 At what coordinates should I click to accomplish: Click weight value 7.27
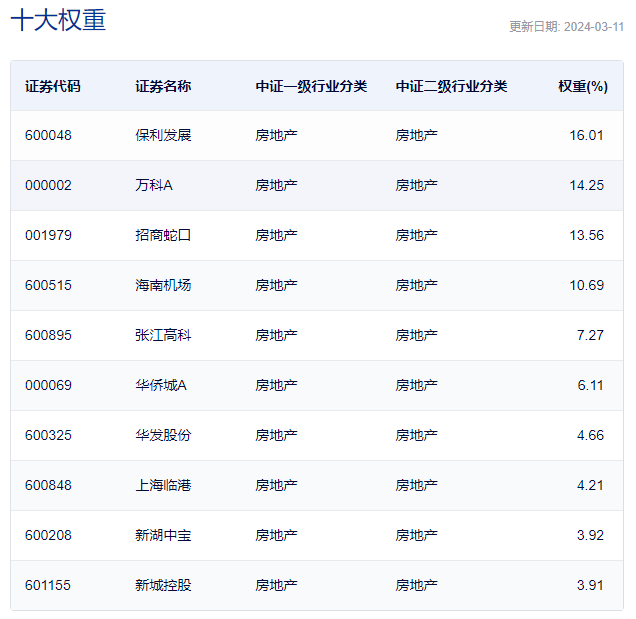point(590,335)
